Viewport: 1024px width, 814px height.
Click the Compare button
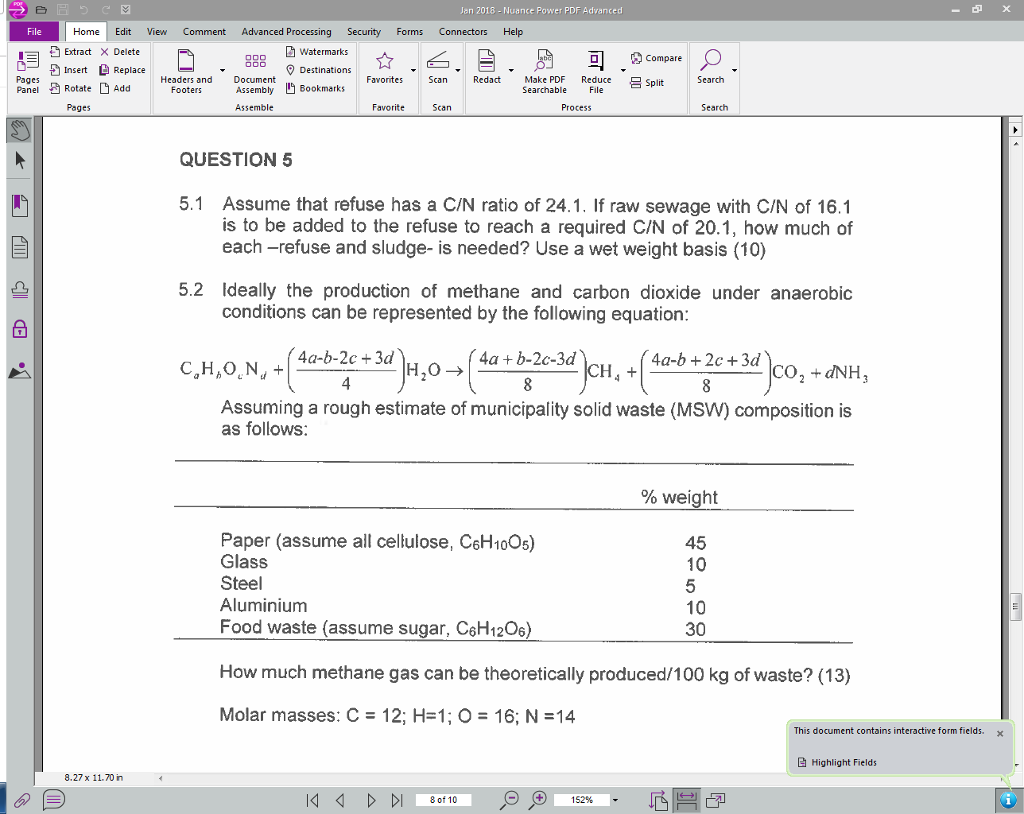(656, 57)
